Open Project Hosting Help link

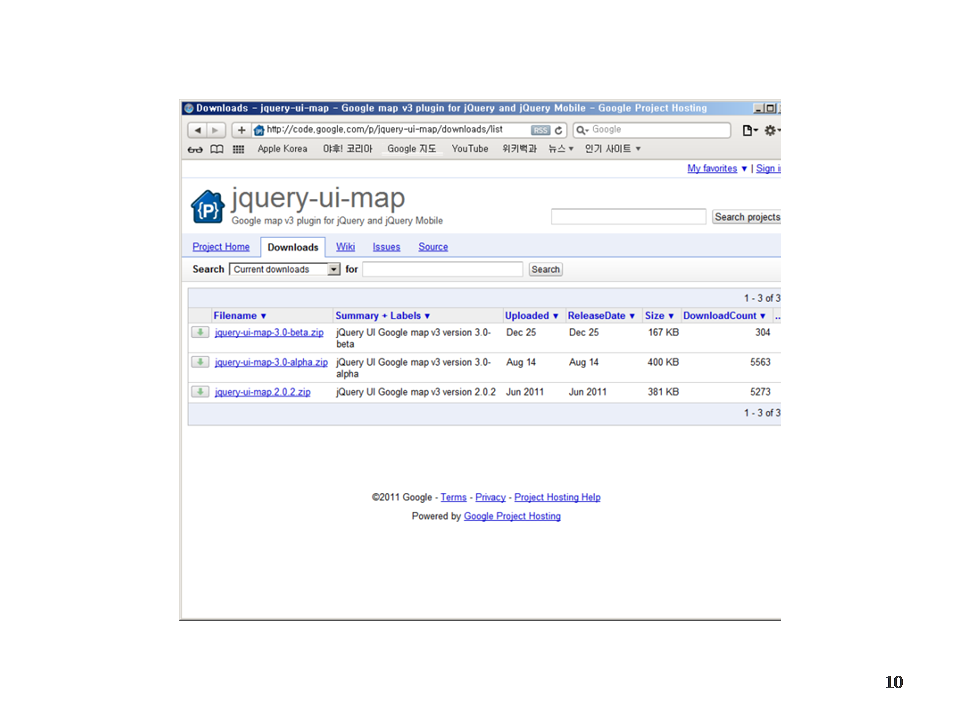[x=557, y=497]
